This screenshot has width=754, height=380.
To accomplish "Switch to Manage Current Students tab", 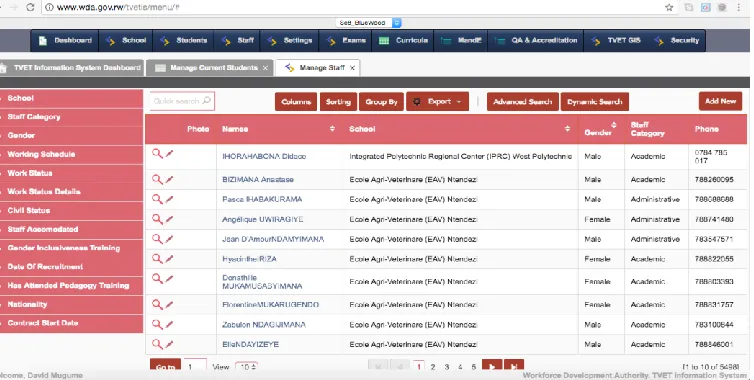I will [210, 68].
